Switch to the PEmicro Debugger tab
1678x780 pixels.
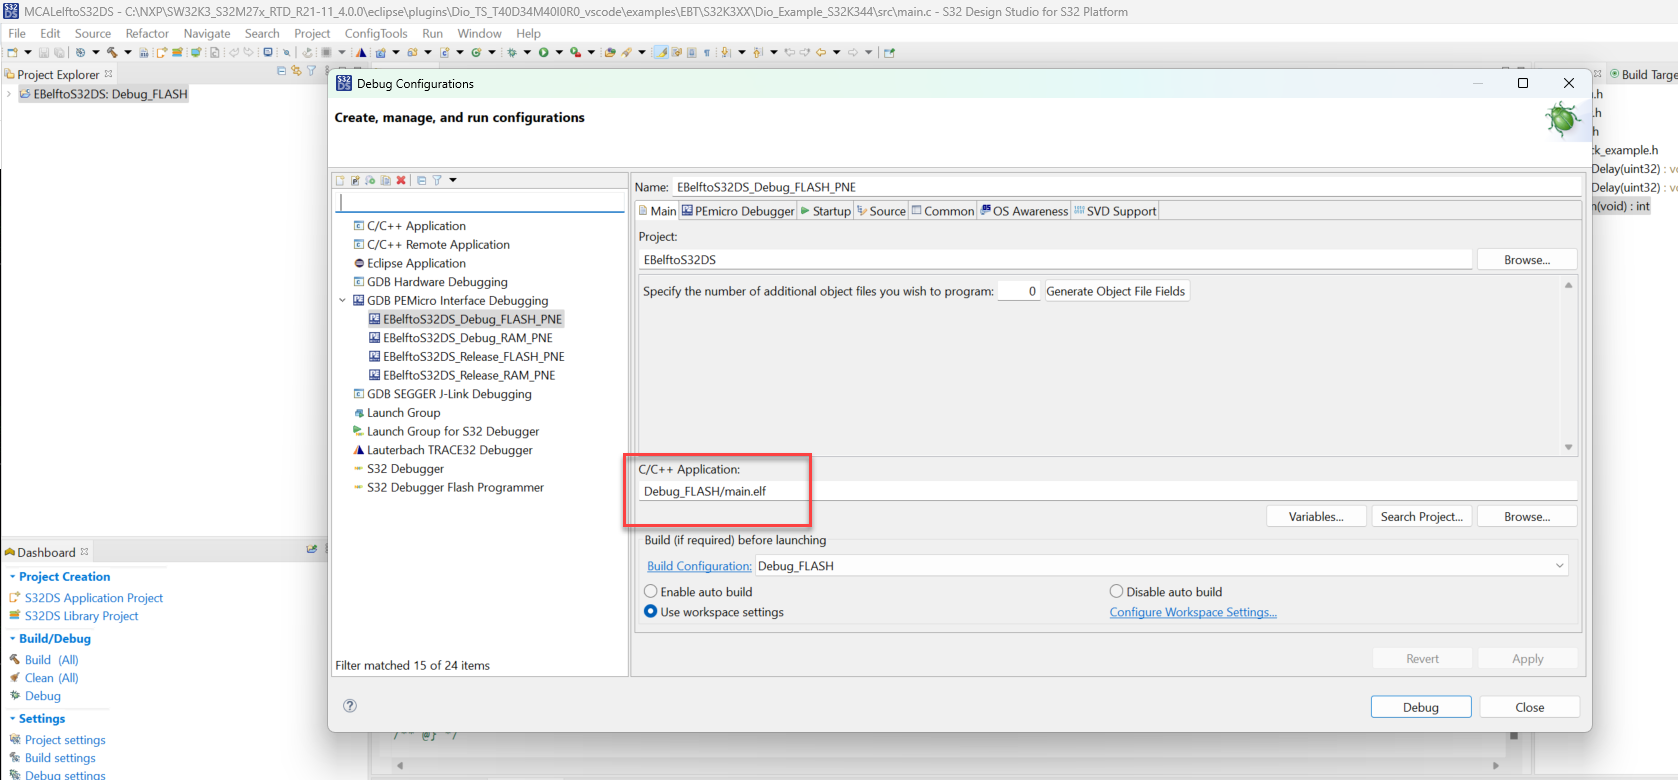pos(738,211)
